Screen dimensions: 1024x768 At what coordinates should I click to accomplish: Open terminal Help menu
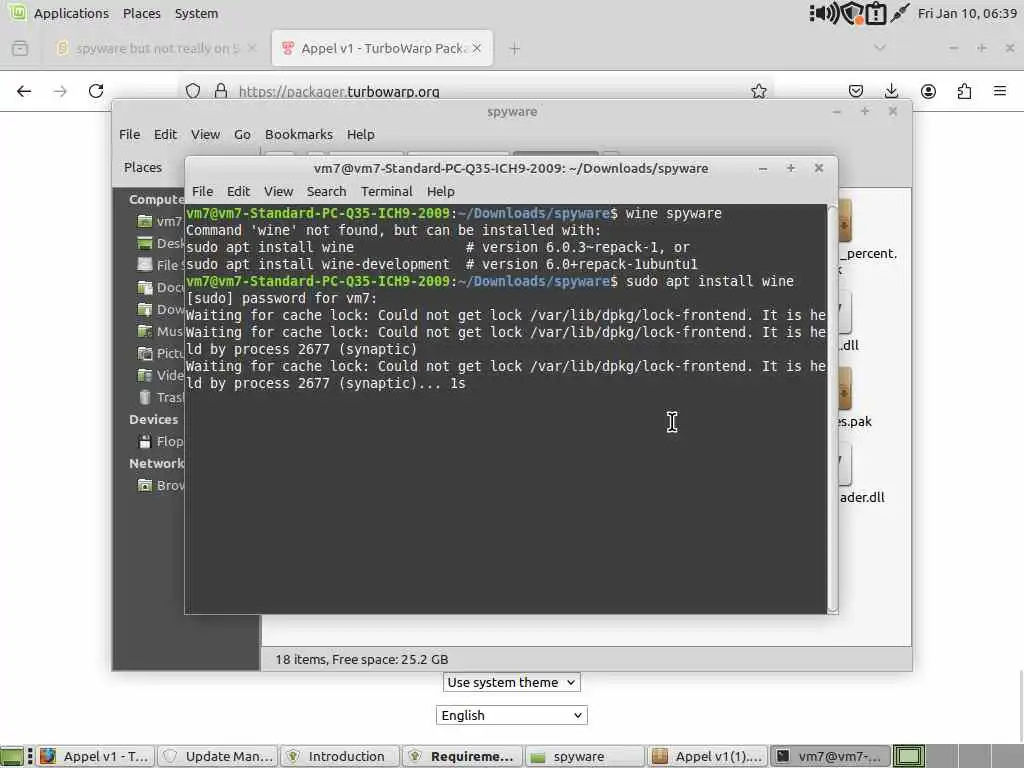point(441,191)
